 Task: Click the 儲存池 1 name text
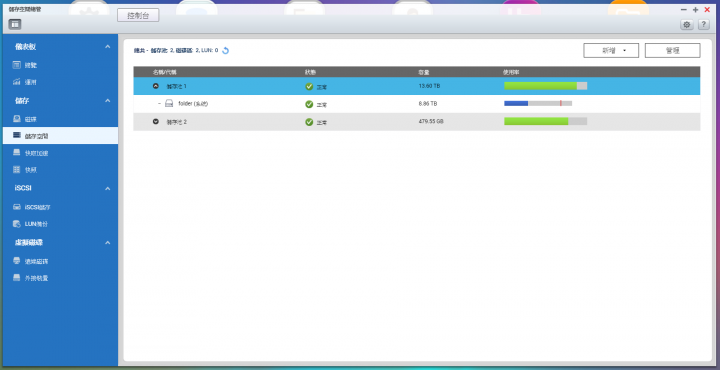point(176,86)
